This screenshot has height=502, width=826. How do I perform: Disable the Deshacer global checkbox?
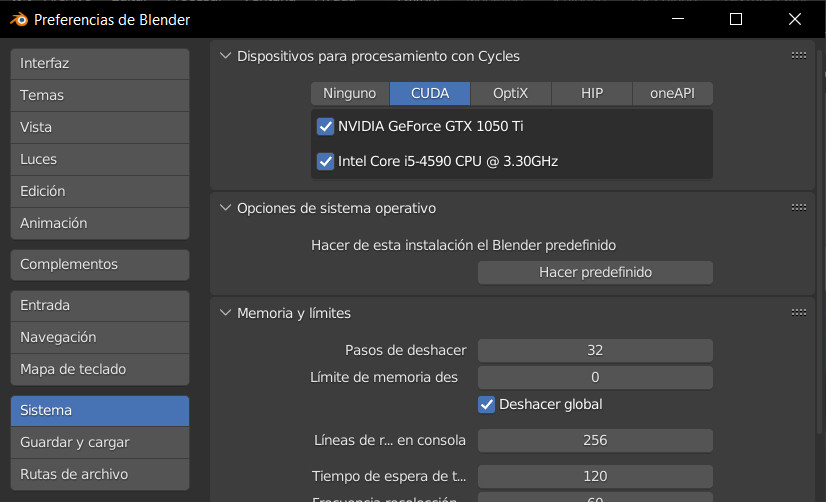tap(486, 405)
